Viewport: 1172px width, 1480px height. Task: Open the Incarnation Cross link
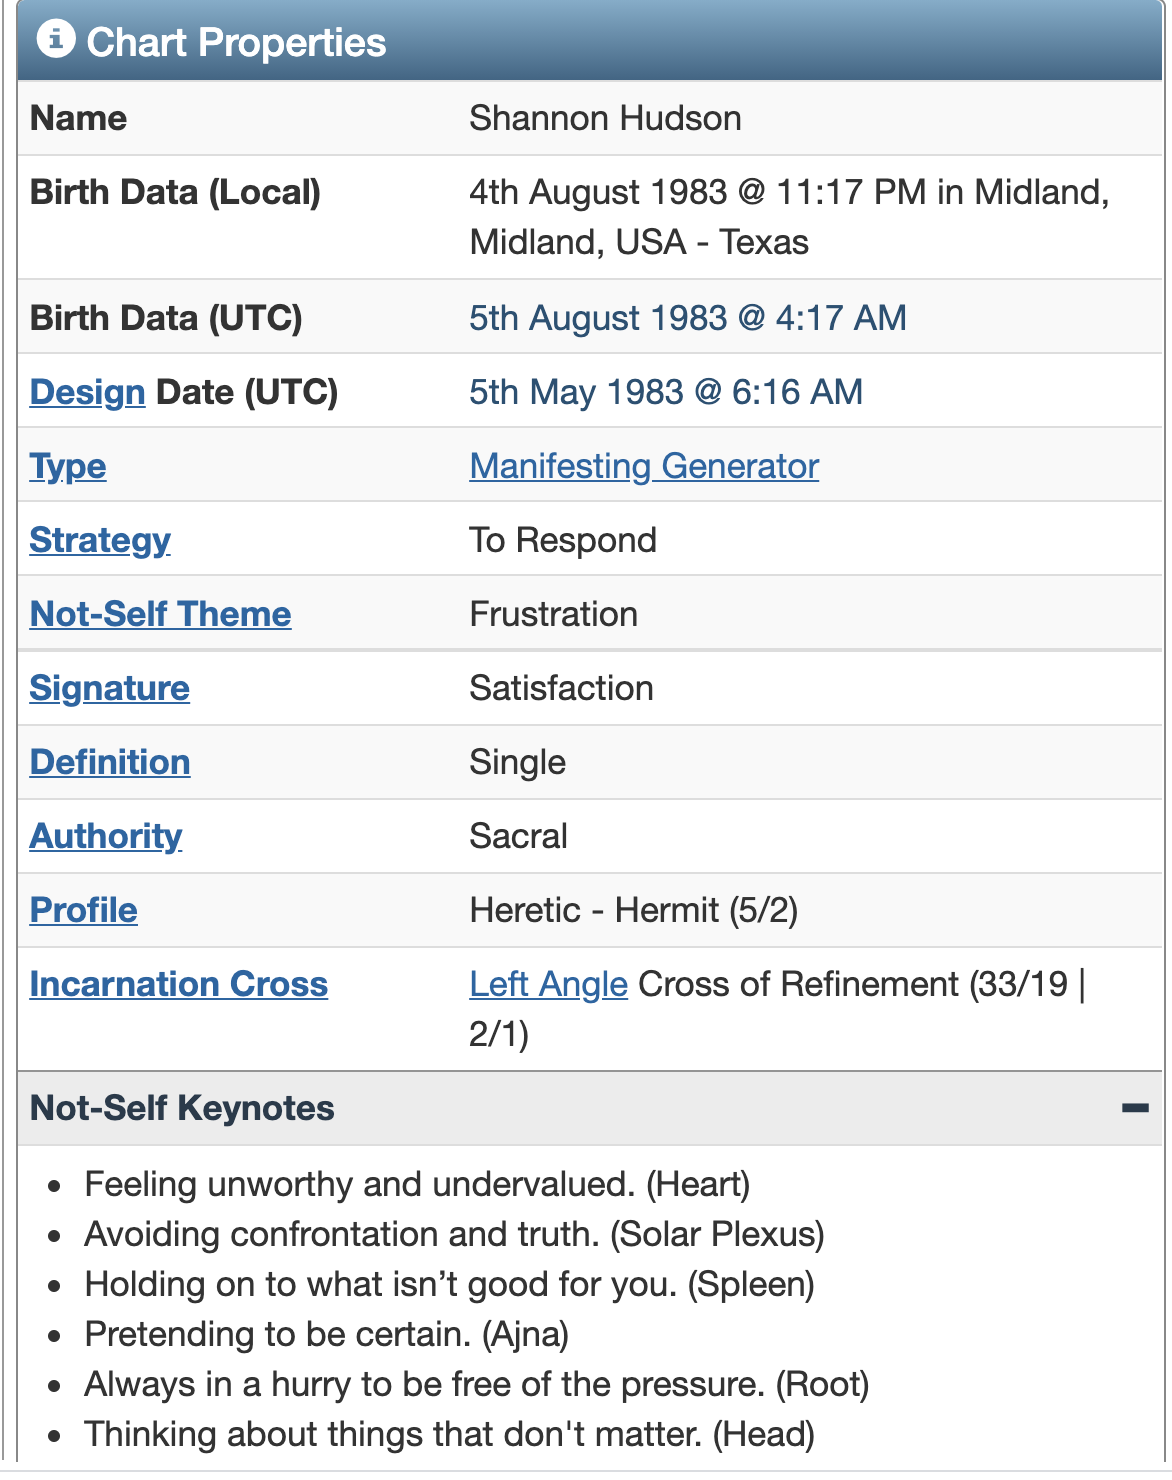coord(179,984)
